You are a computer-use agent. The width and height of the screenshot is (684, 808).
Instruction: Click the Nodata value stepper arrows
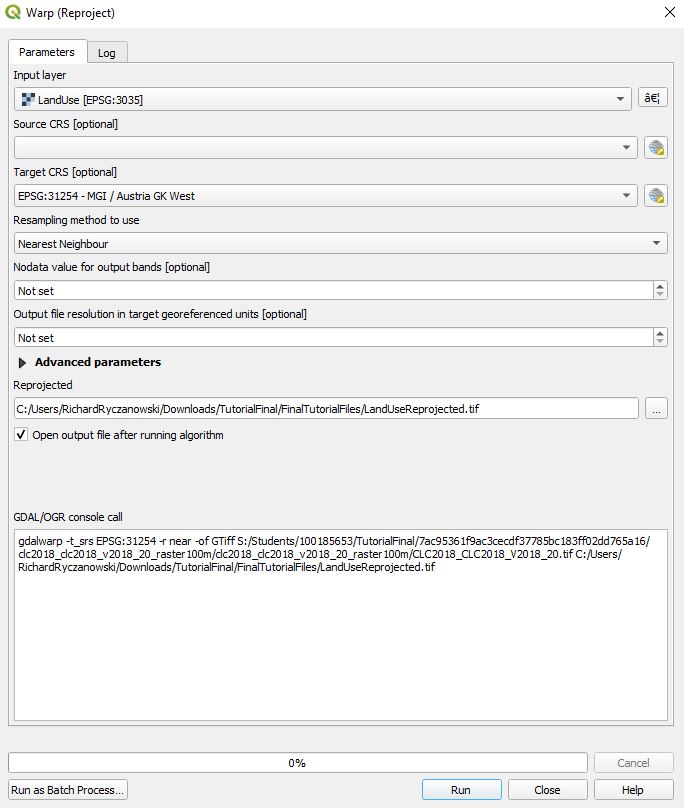coord(660,291)
